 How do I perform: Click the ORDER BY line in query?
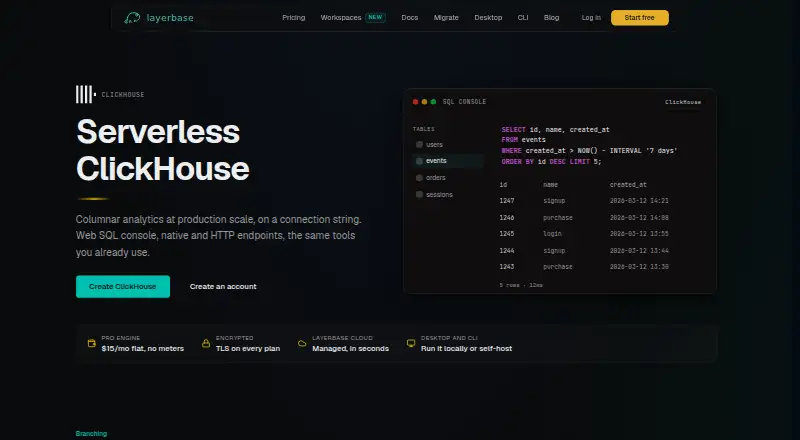click(551, 161)
